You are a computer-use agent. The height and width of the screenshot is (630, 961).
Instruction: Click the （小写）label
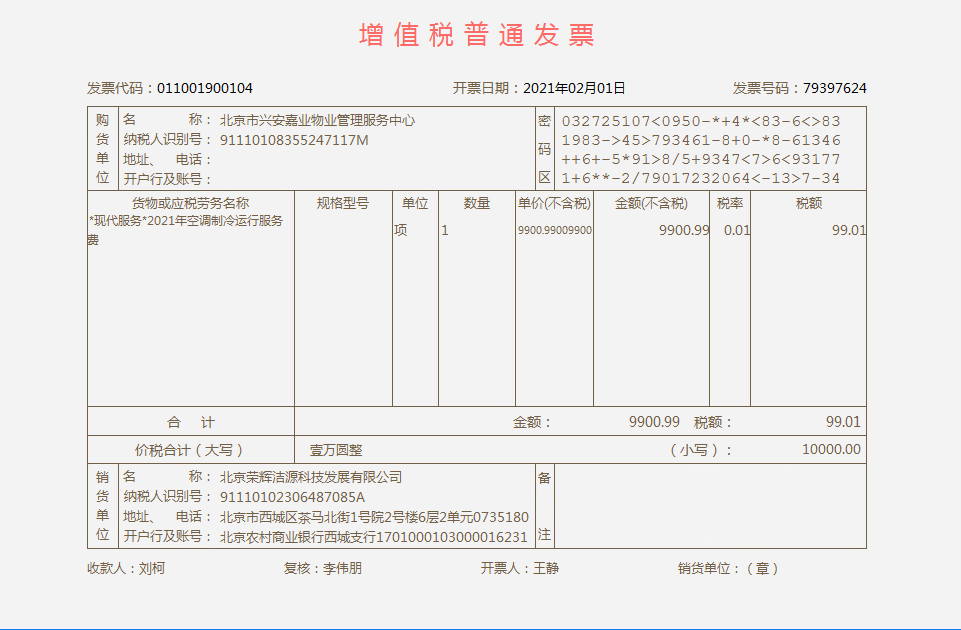coord(701,450)
